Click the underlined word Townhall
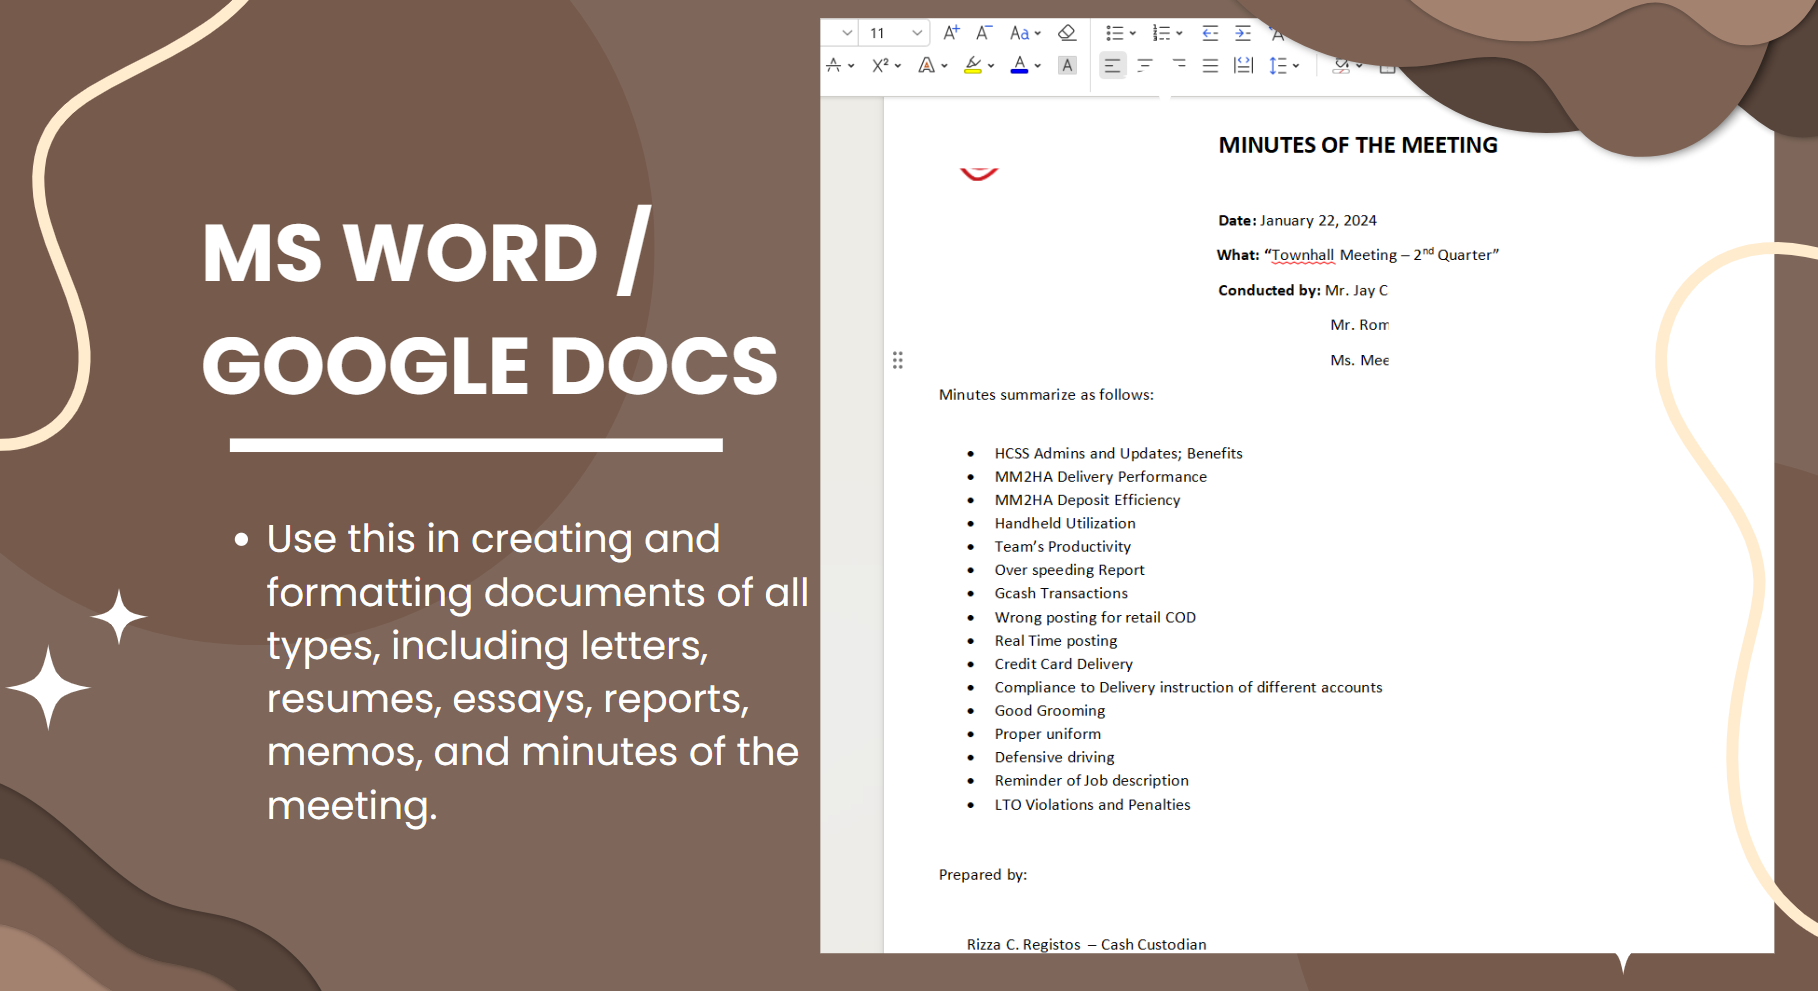 pos(1302,255)
